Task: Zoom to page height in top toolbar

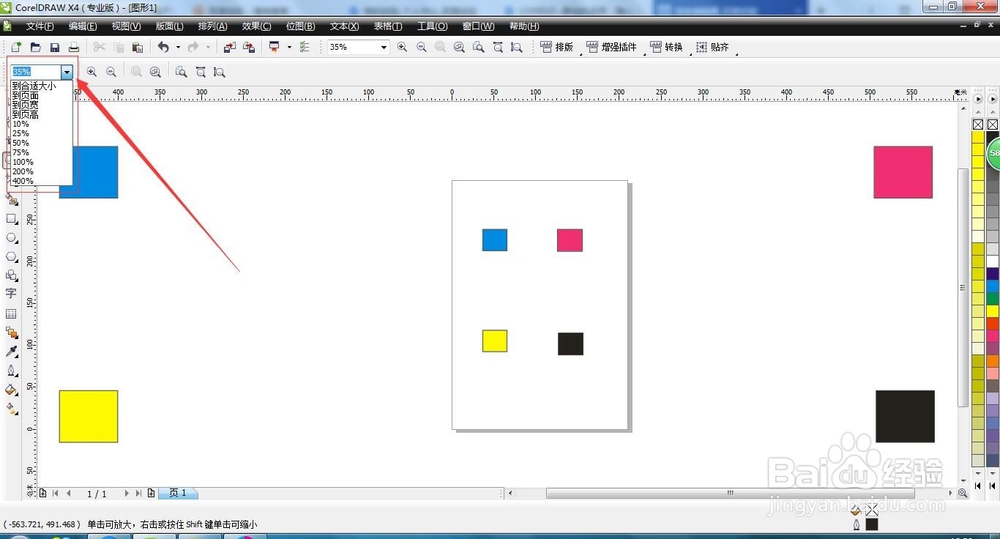Action: coord(517,47)
